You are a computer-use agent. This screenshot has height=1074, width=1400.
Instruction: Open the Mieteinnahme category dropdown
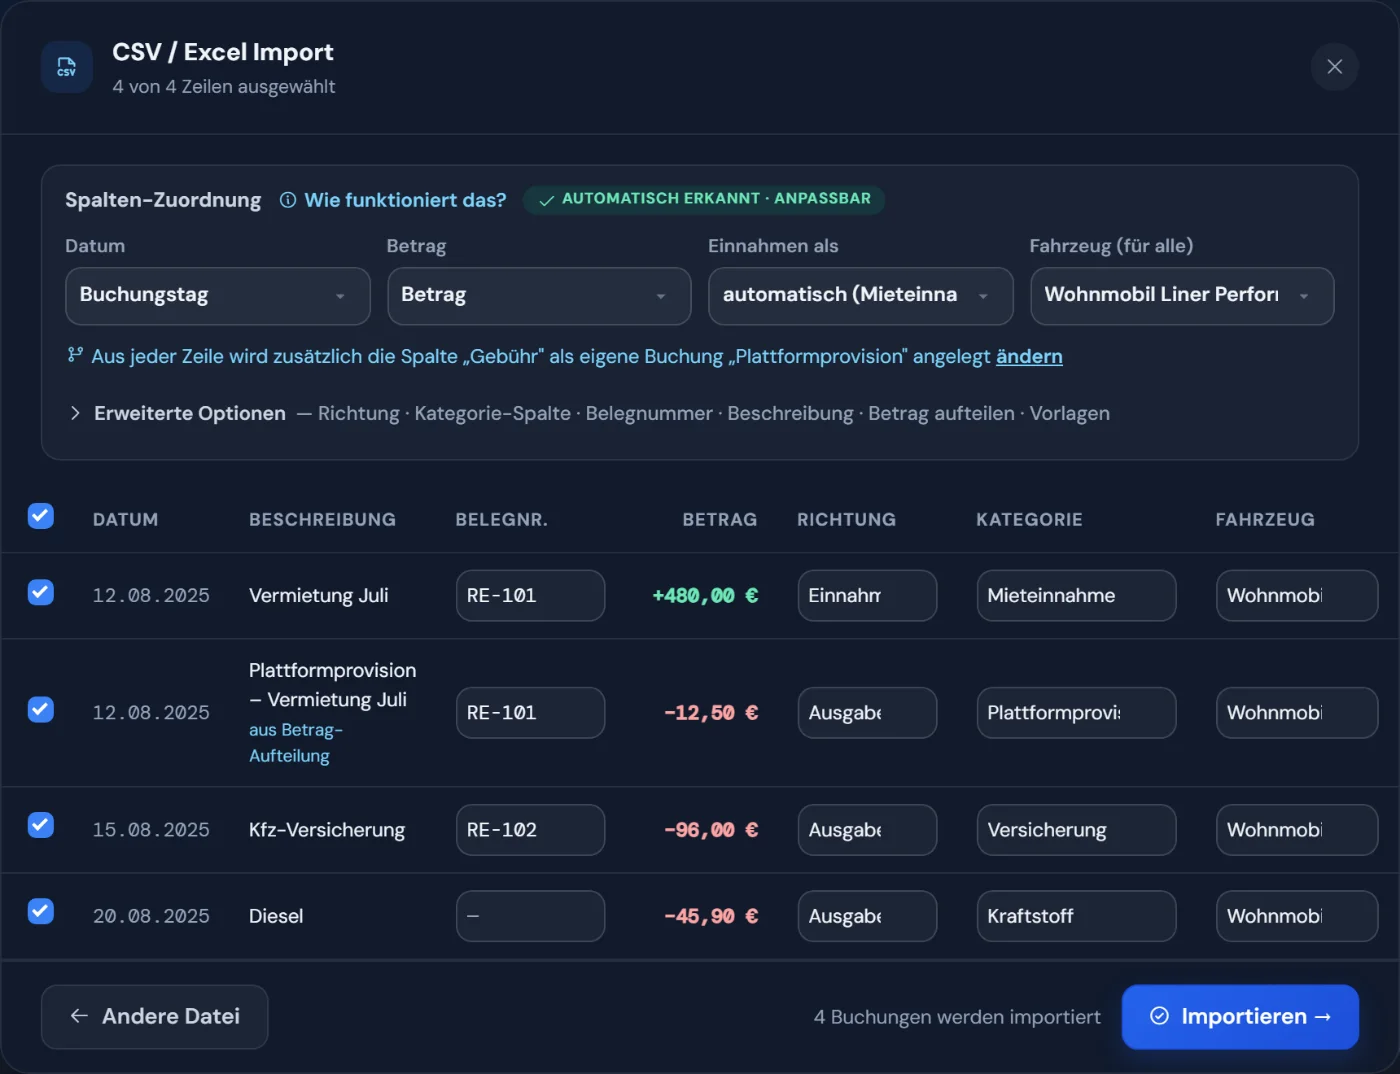coord(1076,596)
